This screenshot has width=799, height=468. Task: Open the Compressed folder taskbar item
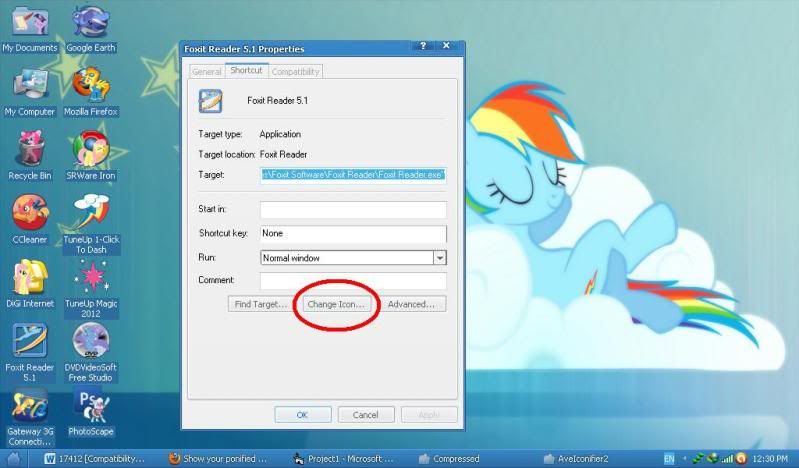(449, 459)
